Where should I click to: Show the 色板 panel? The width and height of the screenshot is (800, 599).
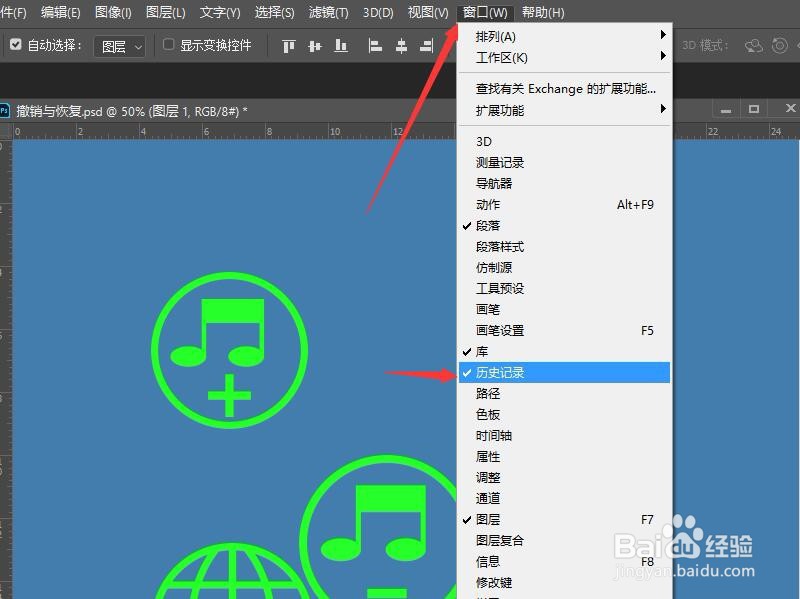(x=564, y=414)
